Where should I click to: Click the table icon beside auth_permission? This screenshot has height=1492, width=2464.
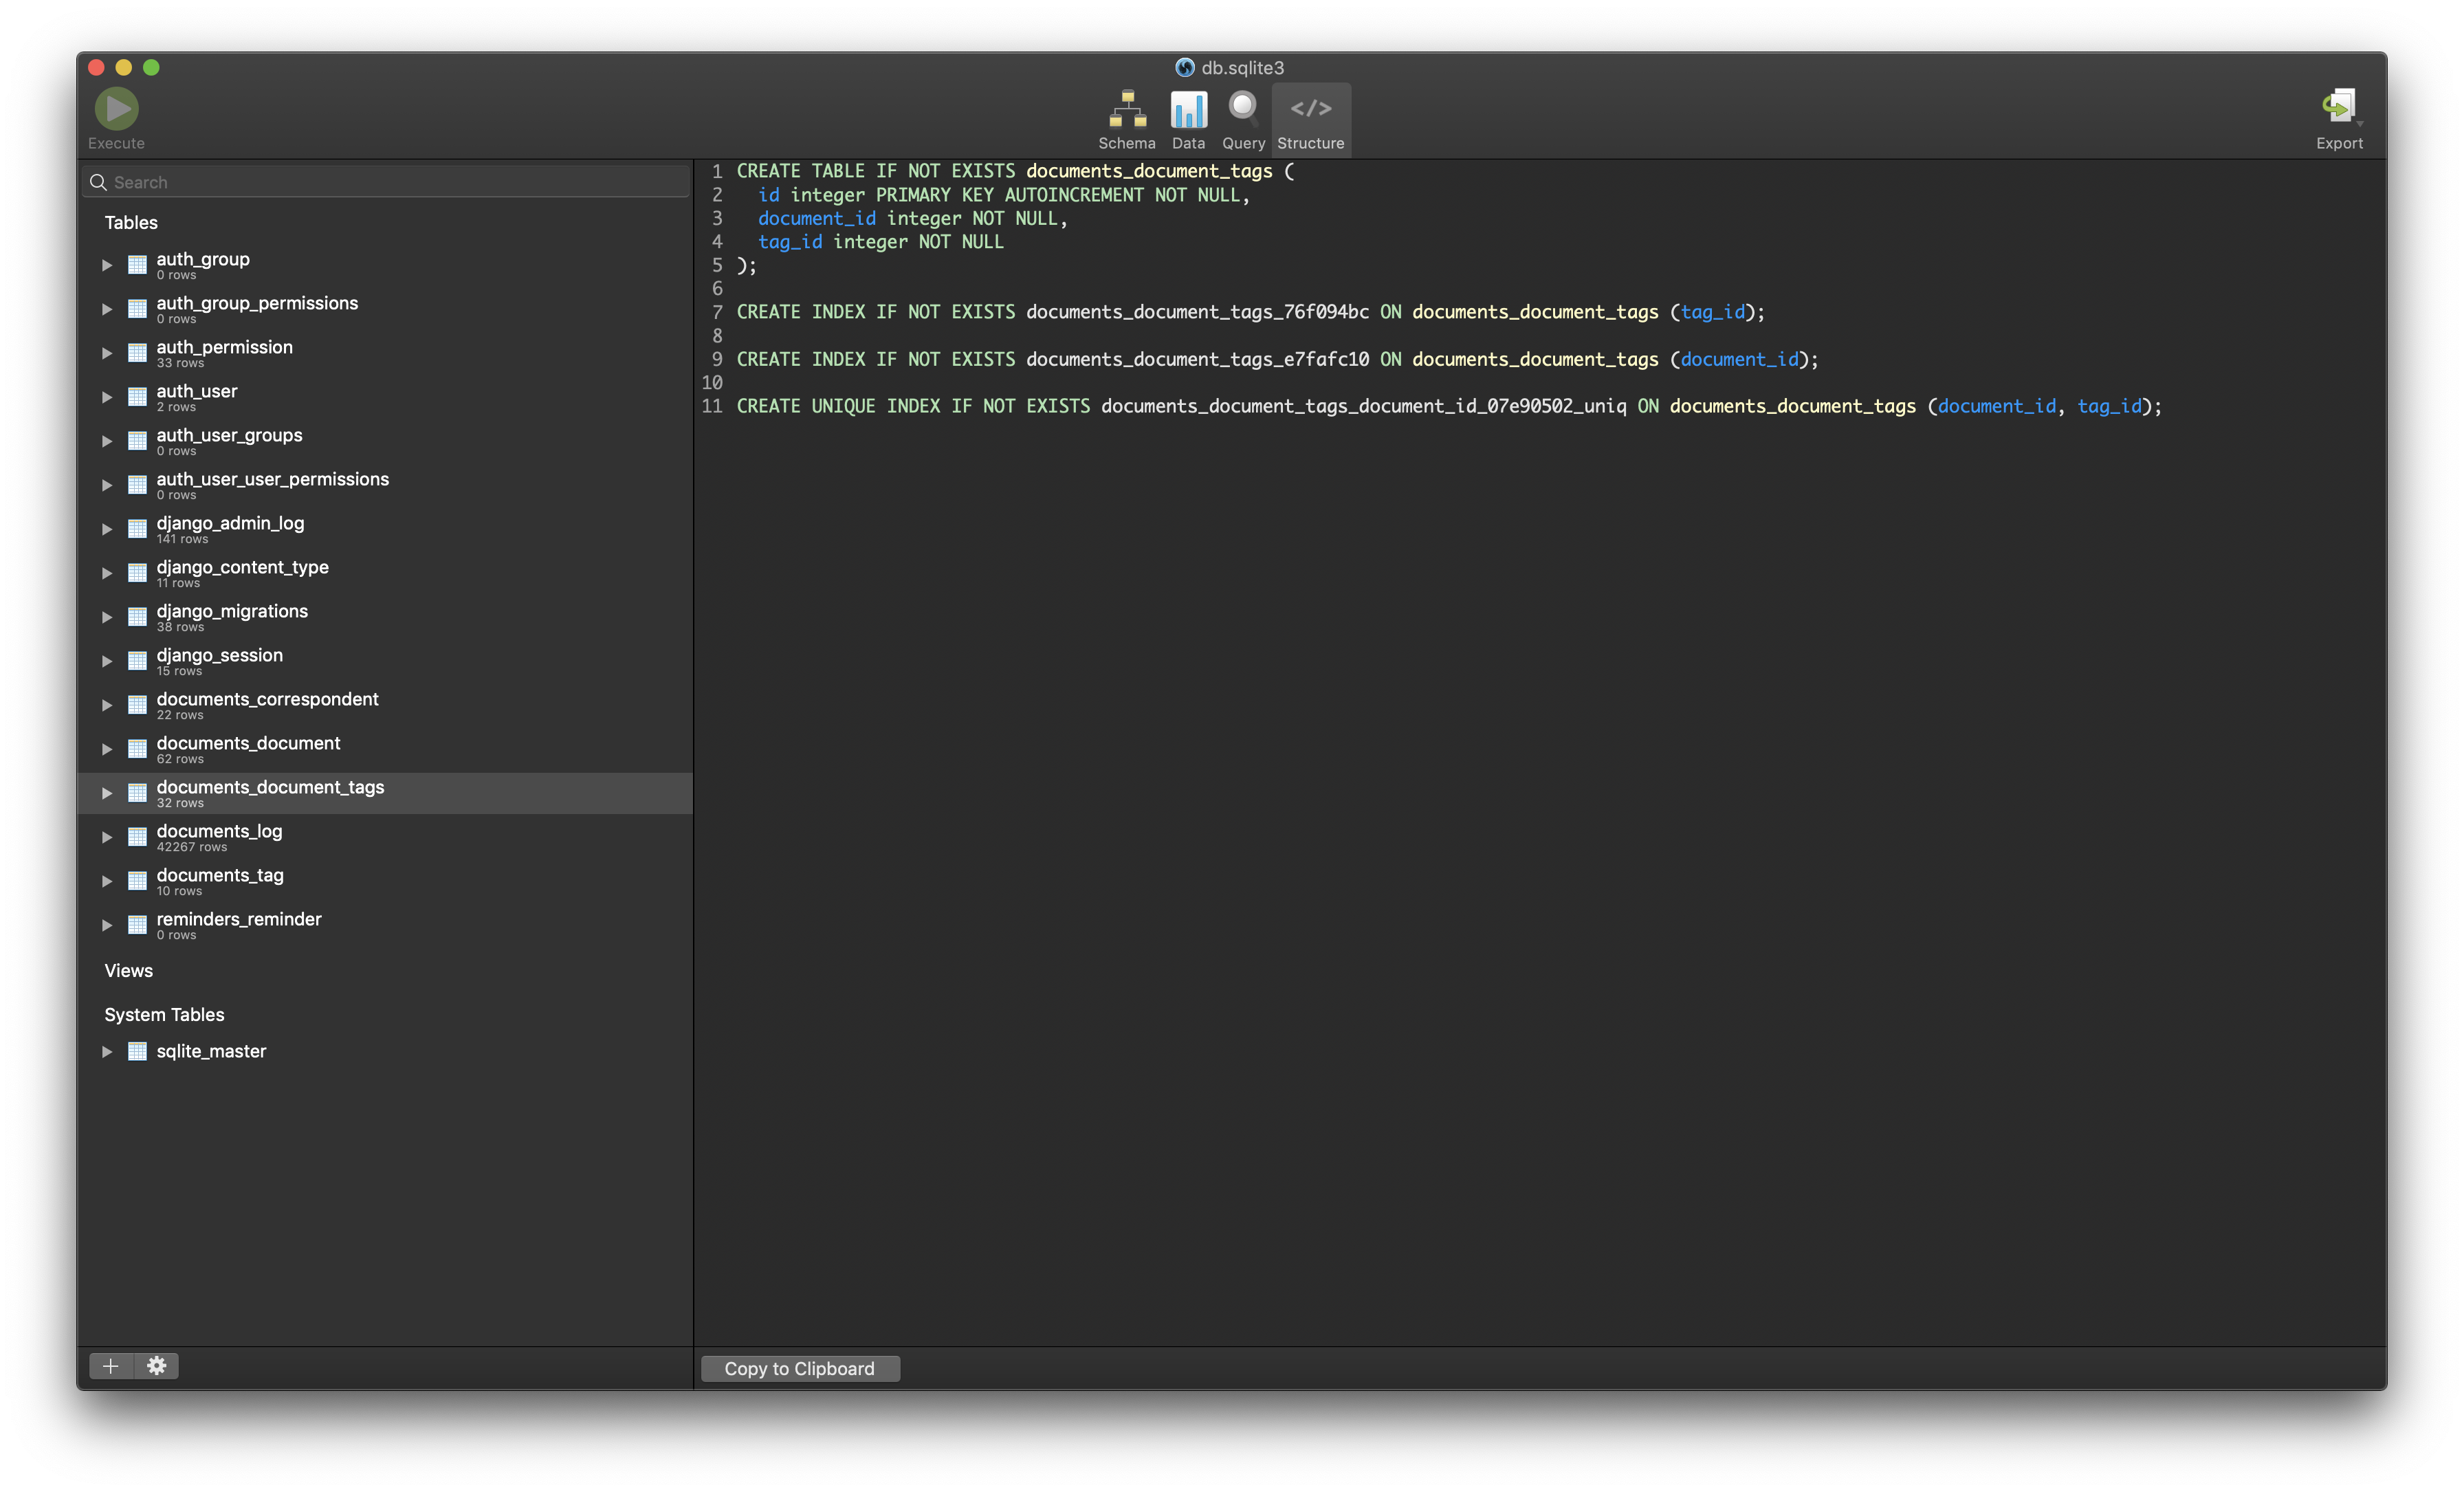pyautogui.click(x=137, y=353)
